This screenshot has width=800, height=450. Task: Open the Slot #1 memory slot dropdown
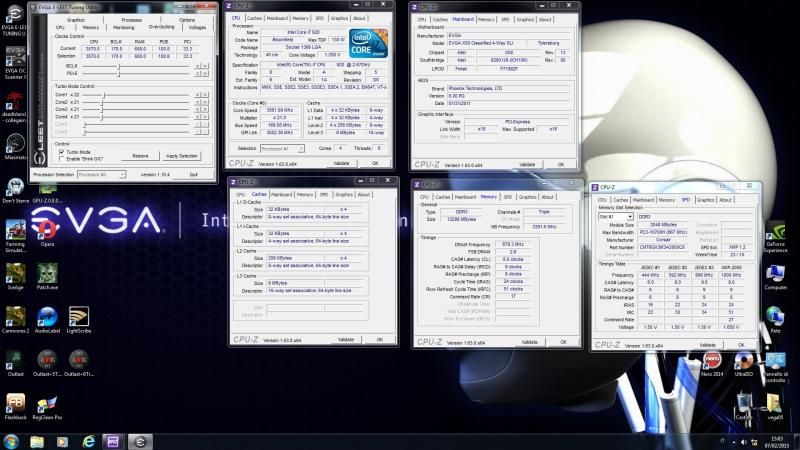coord(615,216)
